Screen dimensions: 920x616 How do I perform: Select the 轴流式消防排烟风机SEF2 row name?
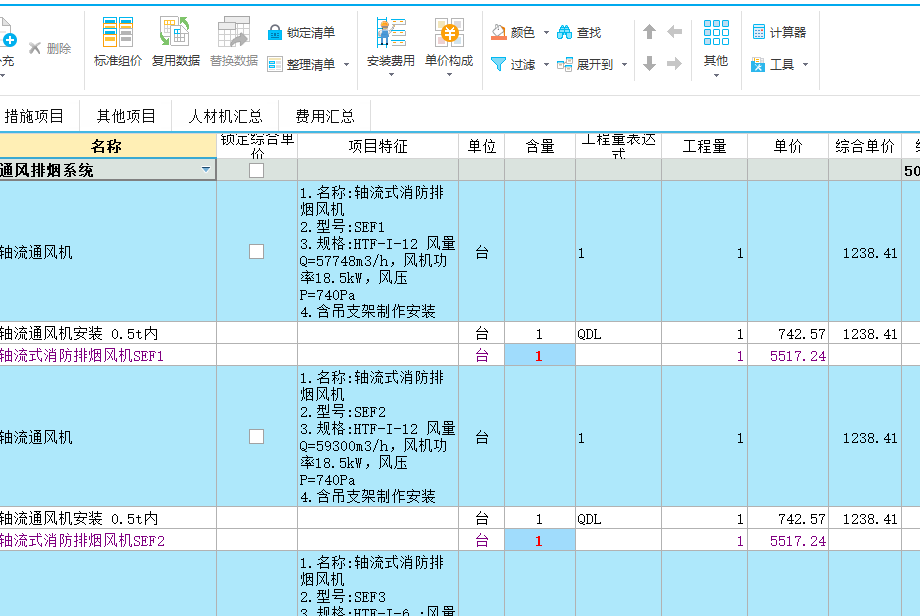click(x=82, y=540)
